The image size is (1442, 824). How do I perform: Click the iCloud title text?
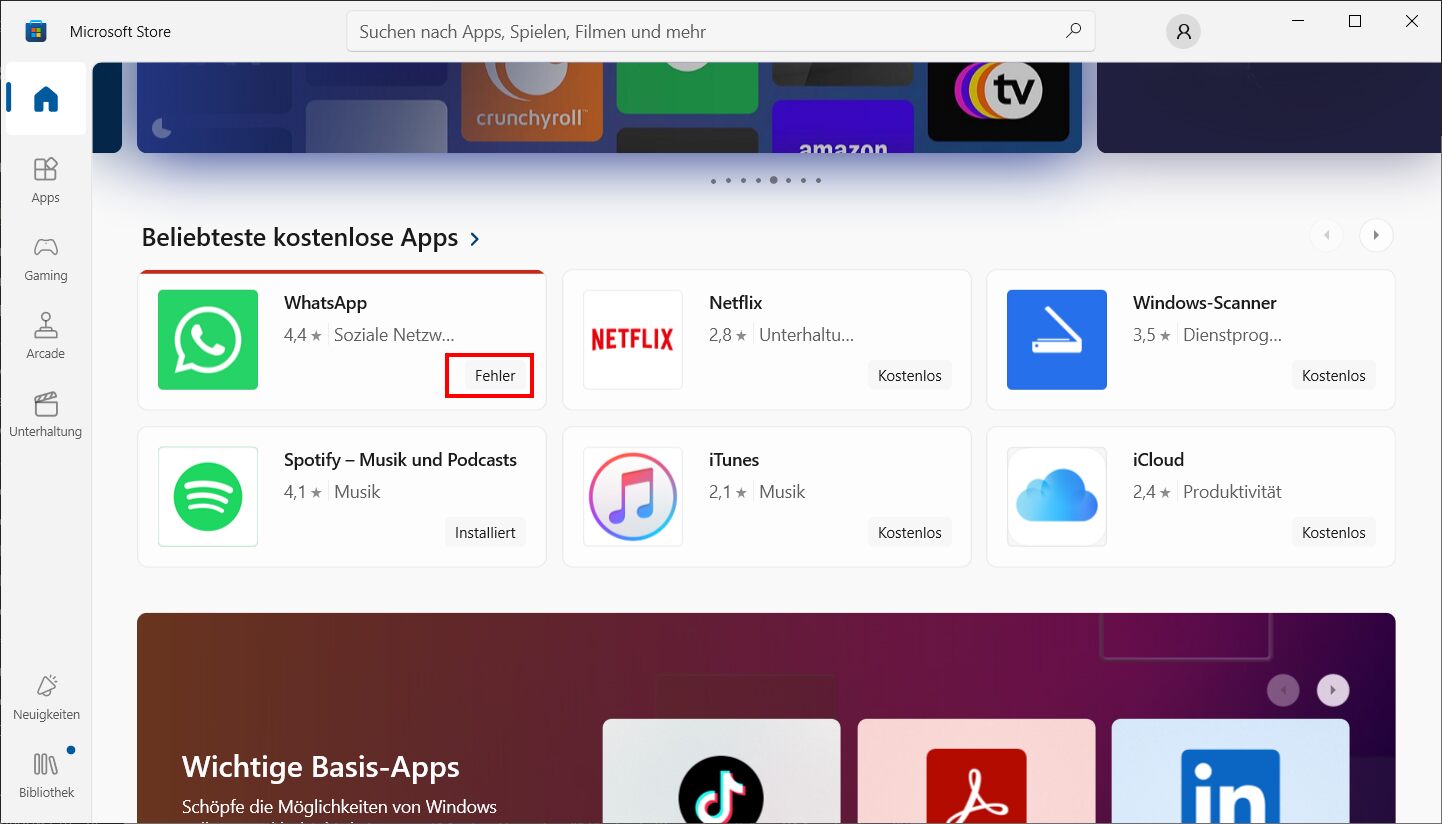1158,460
